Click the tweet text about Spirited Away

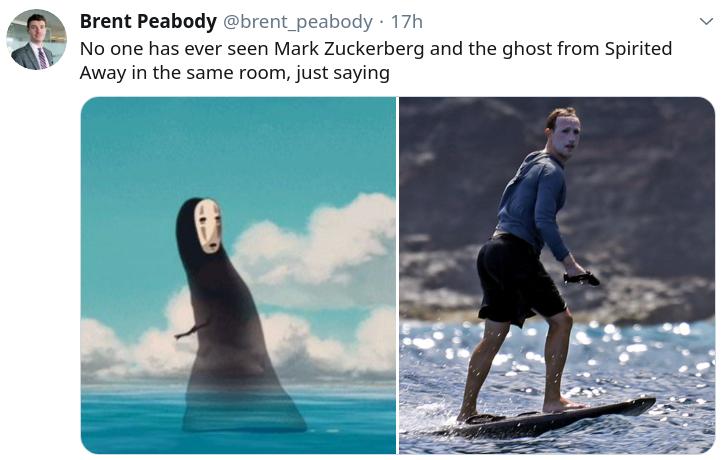(376, 60)
